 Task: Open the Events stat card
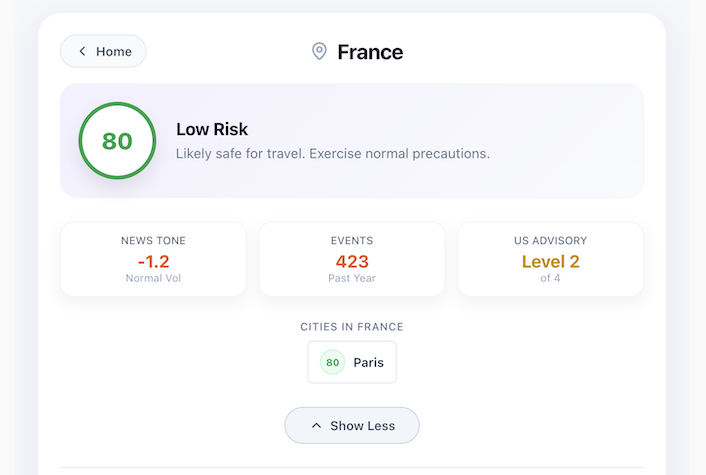[352, 259]
